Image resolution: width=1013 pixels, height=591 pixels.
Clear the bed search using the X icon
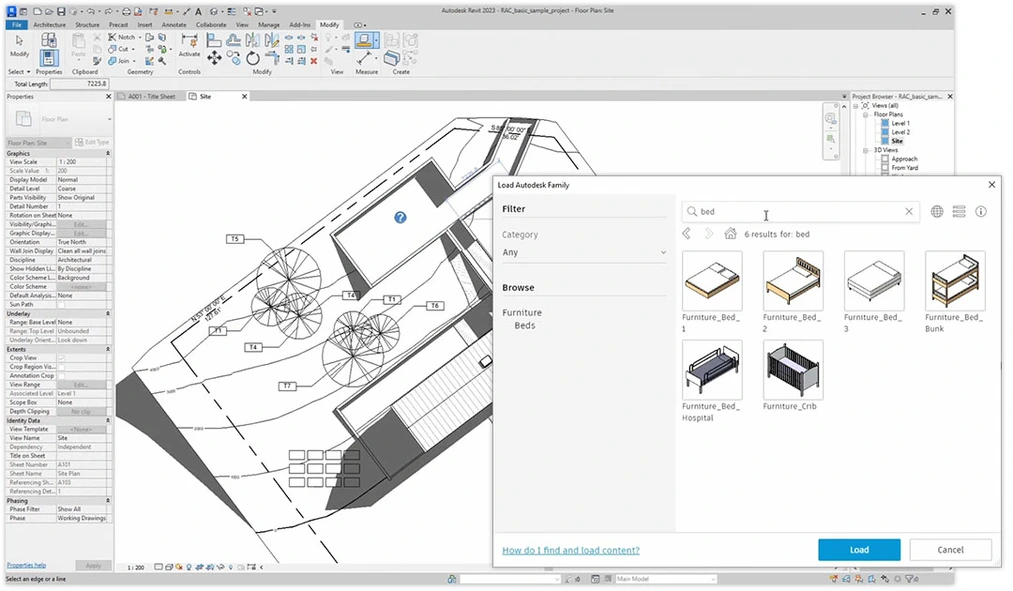pos(908,211)
